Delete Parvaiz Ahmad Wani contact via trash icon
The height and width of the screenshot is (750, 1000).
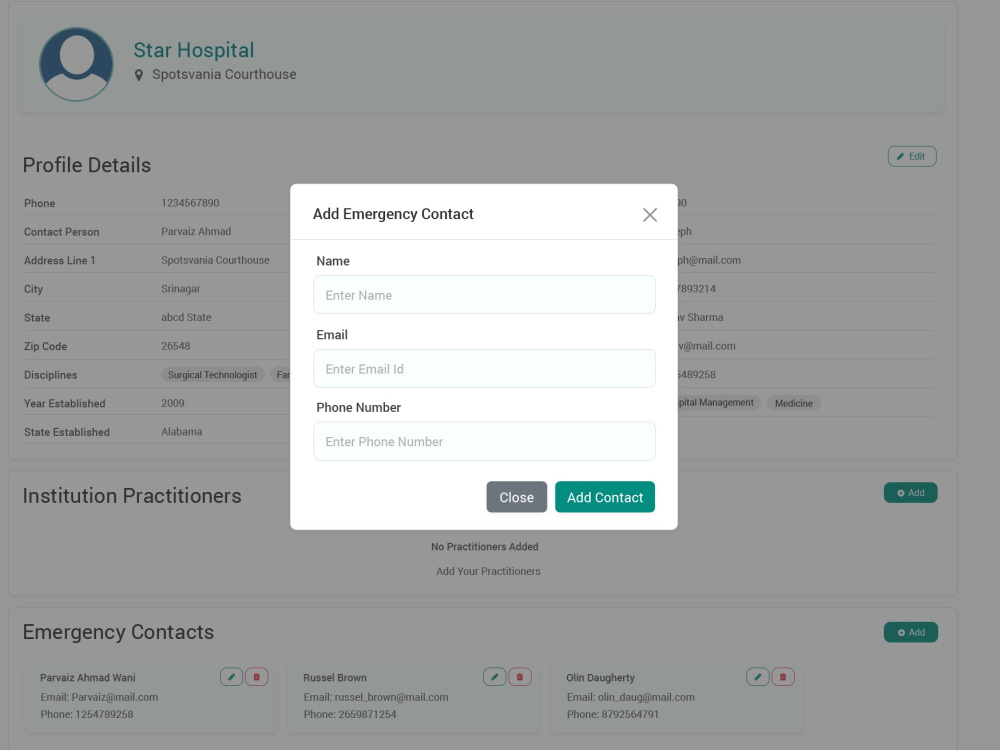(256, 677)
